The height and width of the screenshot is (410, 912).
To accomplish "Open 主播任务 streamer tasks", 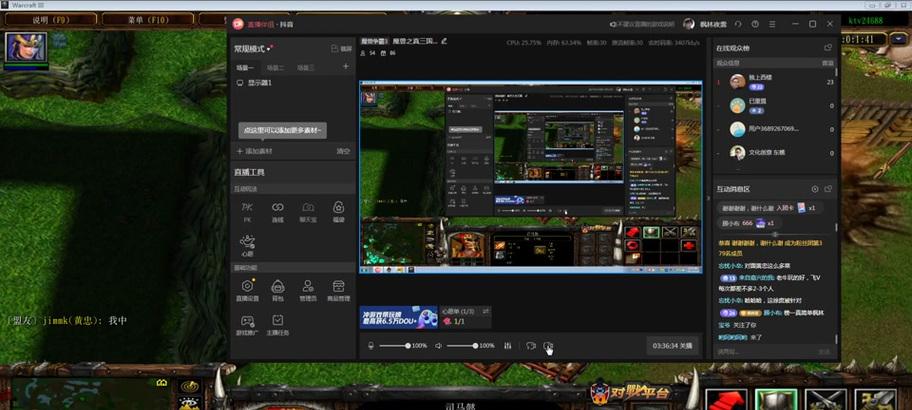I will click(277, 325).
